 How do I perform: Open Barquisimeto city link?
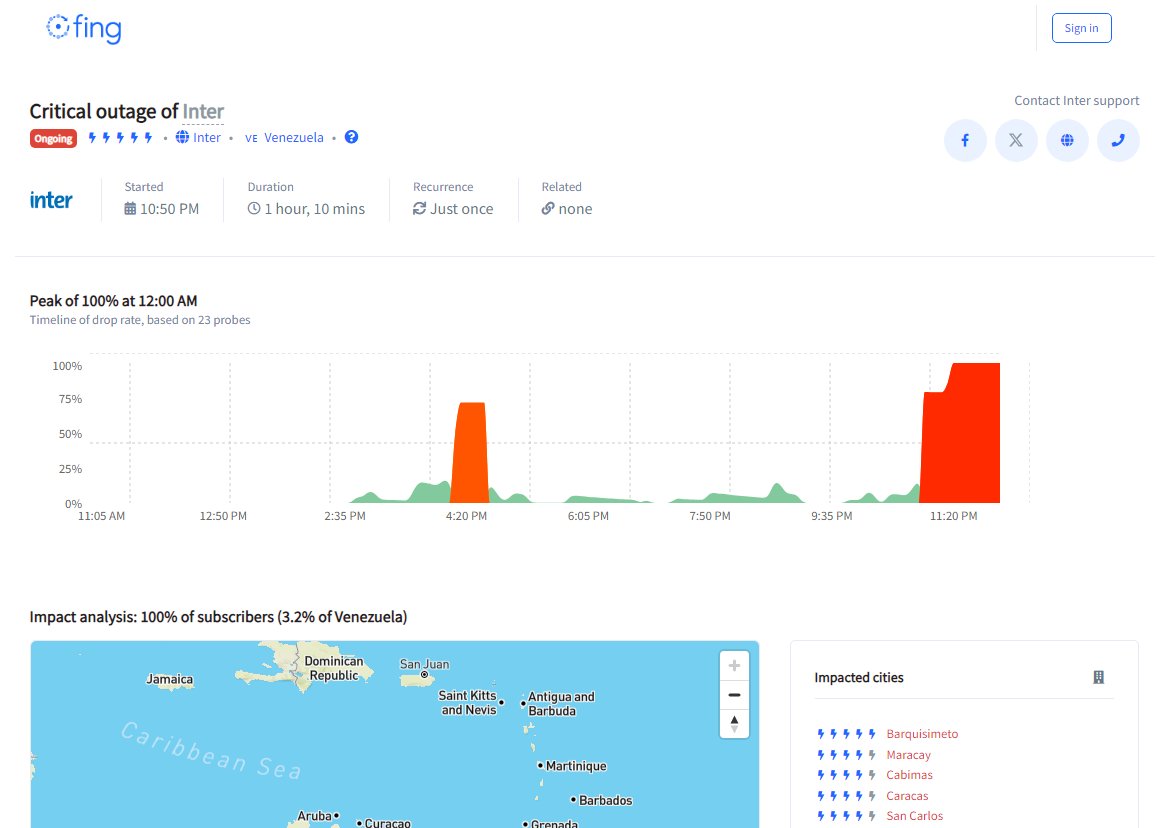[922, 734]
